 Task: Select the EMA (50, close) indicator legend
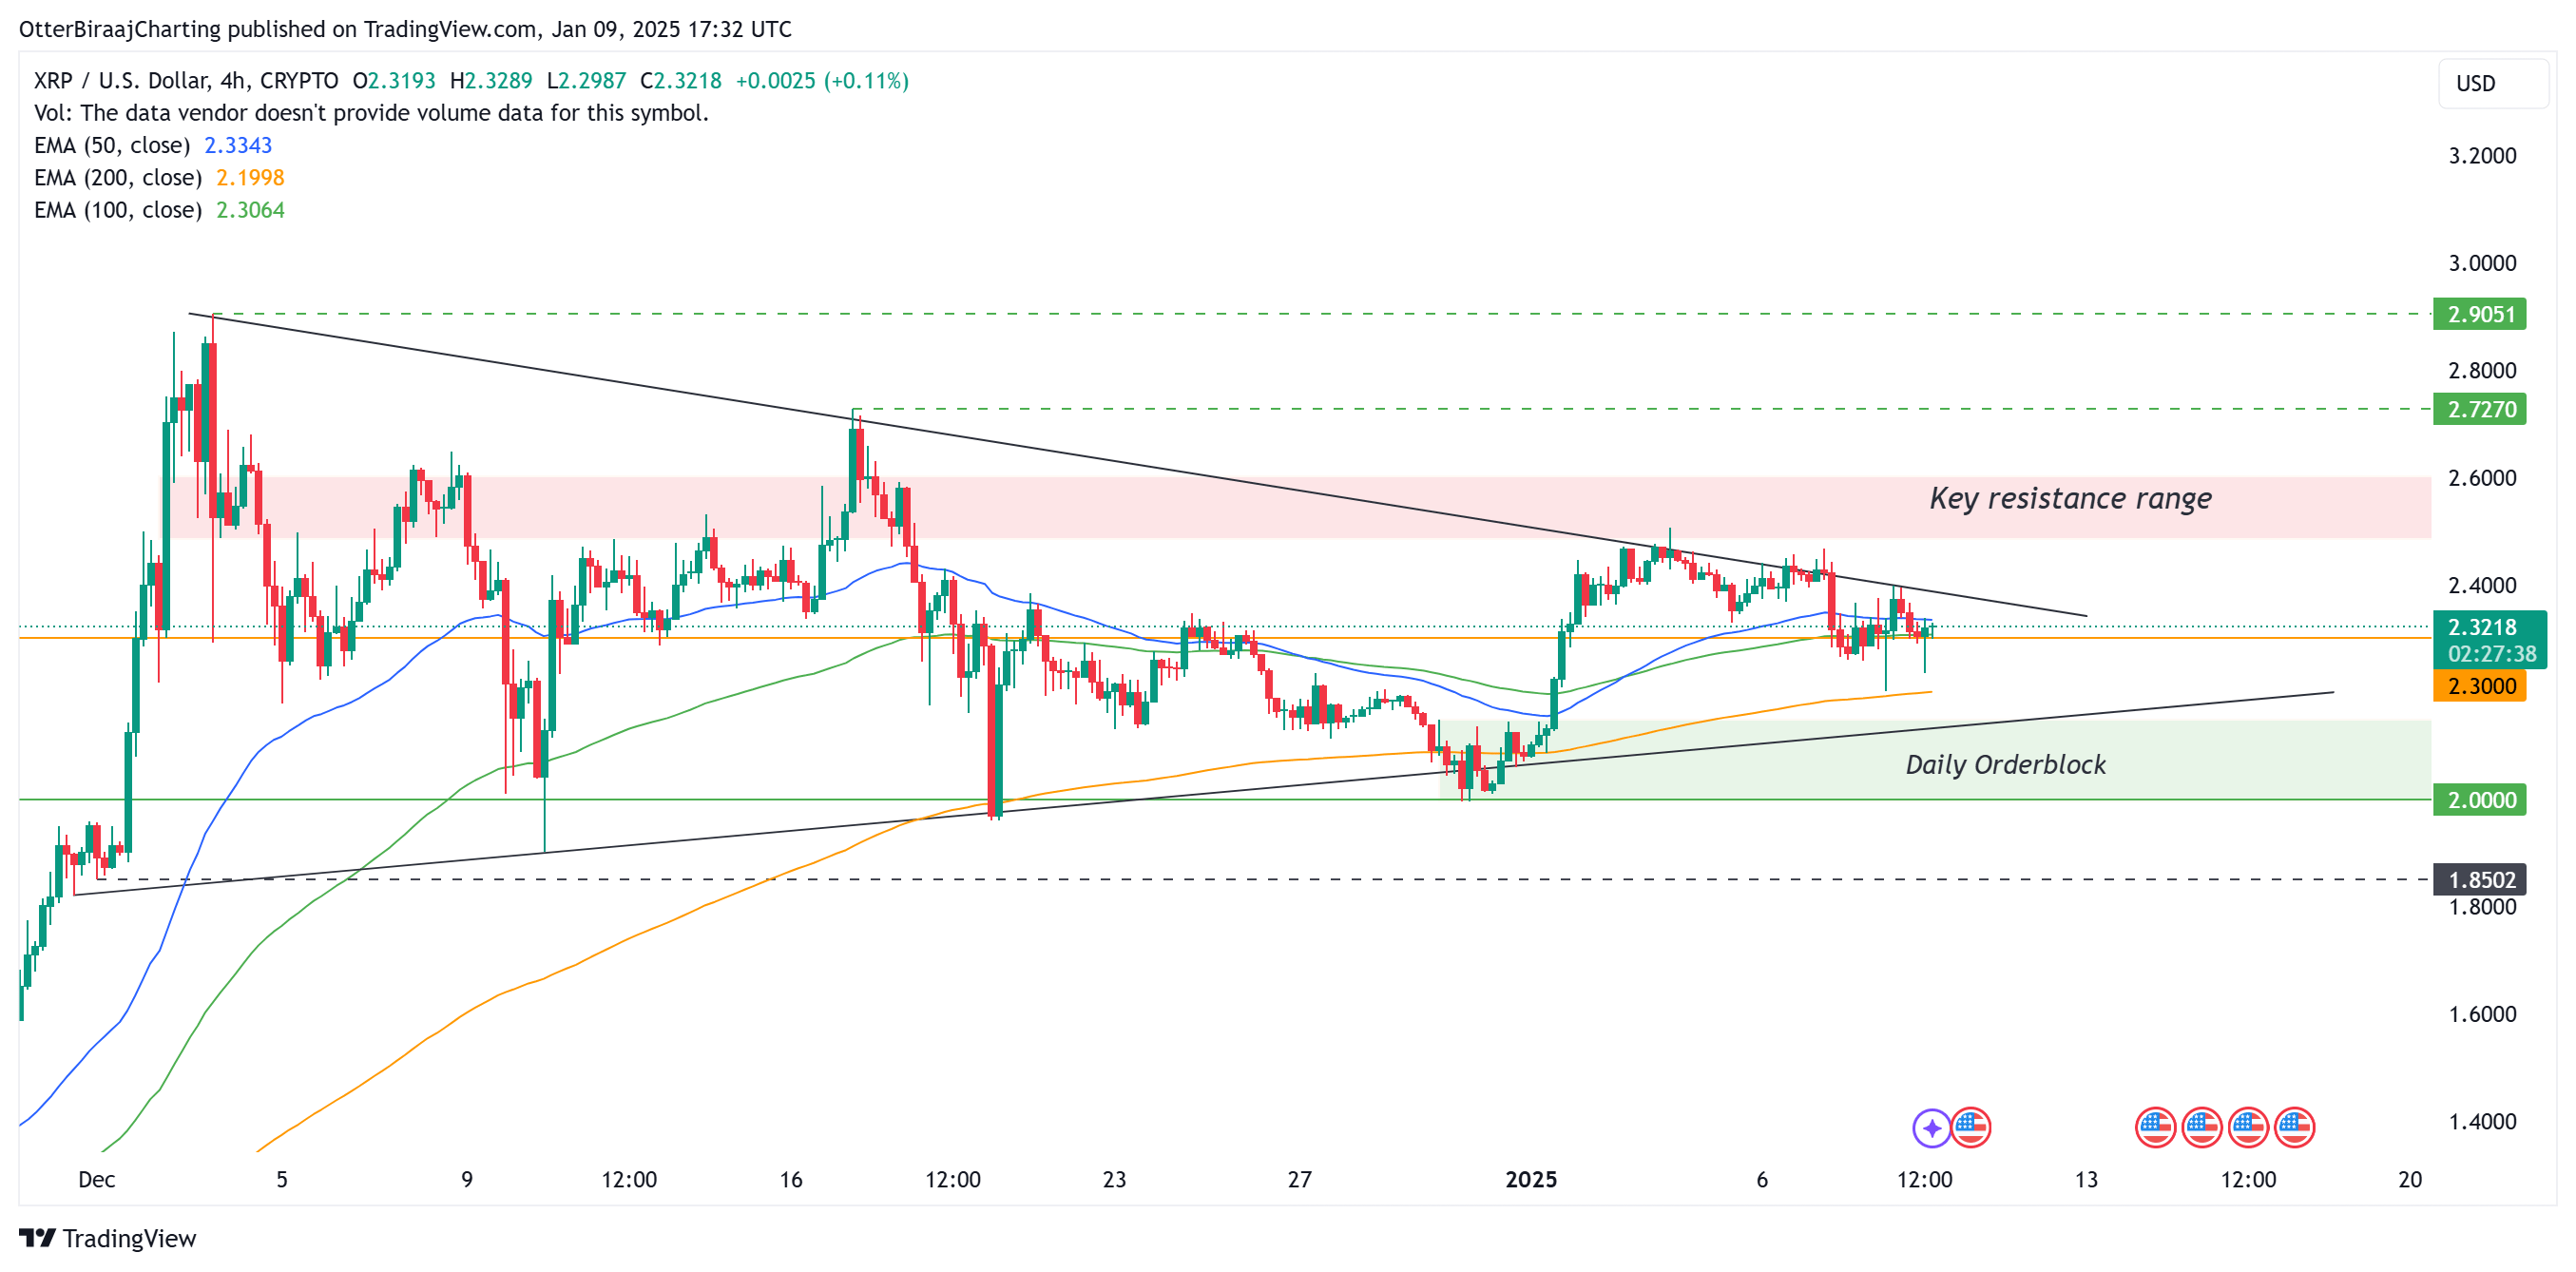point(153,145)
